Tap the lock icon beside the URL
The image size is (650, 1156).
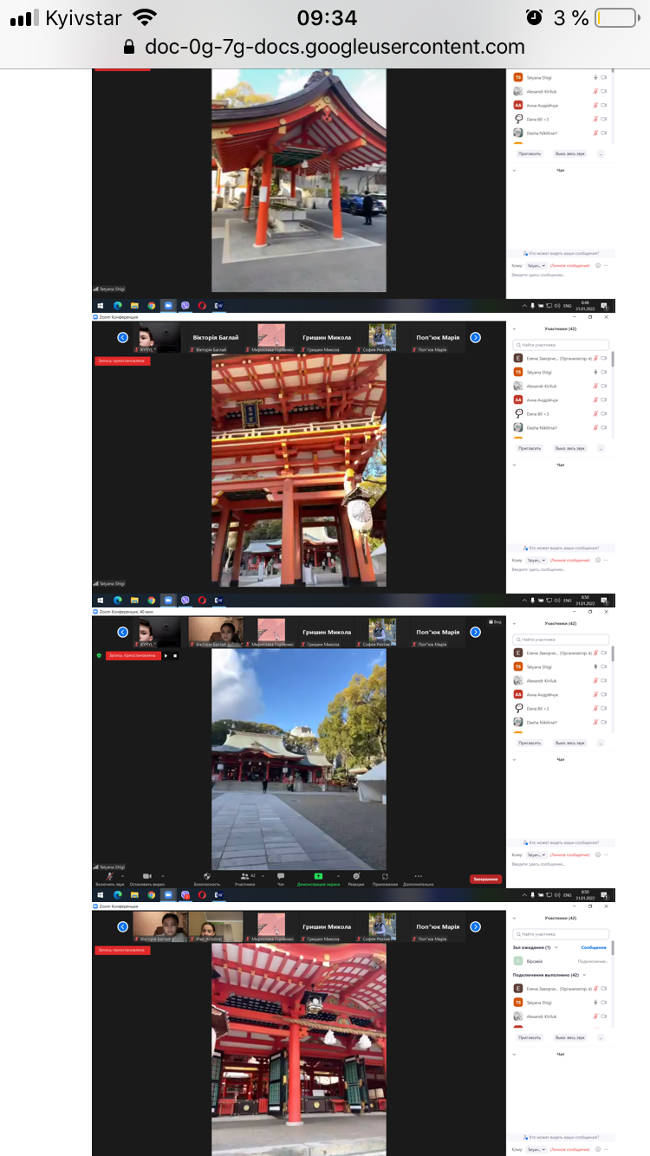click(x=129, y=47)
